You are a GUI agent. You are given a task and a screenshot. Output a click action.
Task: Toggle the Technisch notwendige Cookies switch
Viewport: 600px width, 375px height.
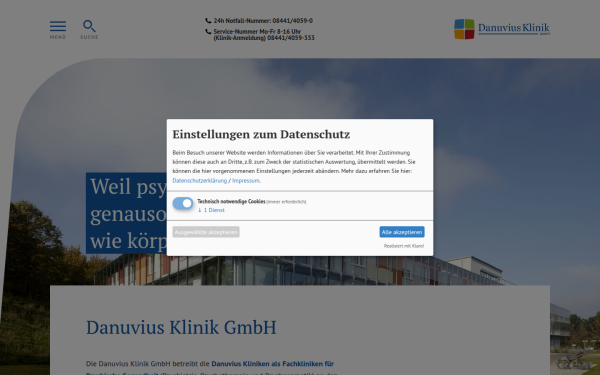183,203
